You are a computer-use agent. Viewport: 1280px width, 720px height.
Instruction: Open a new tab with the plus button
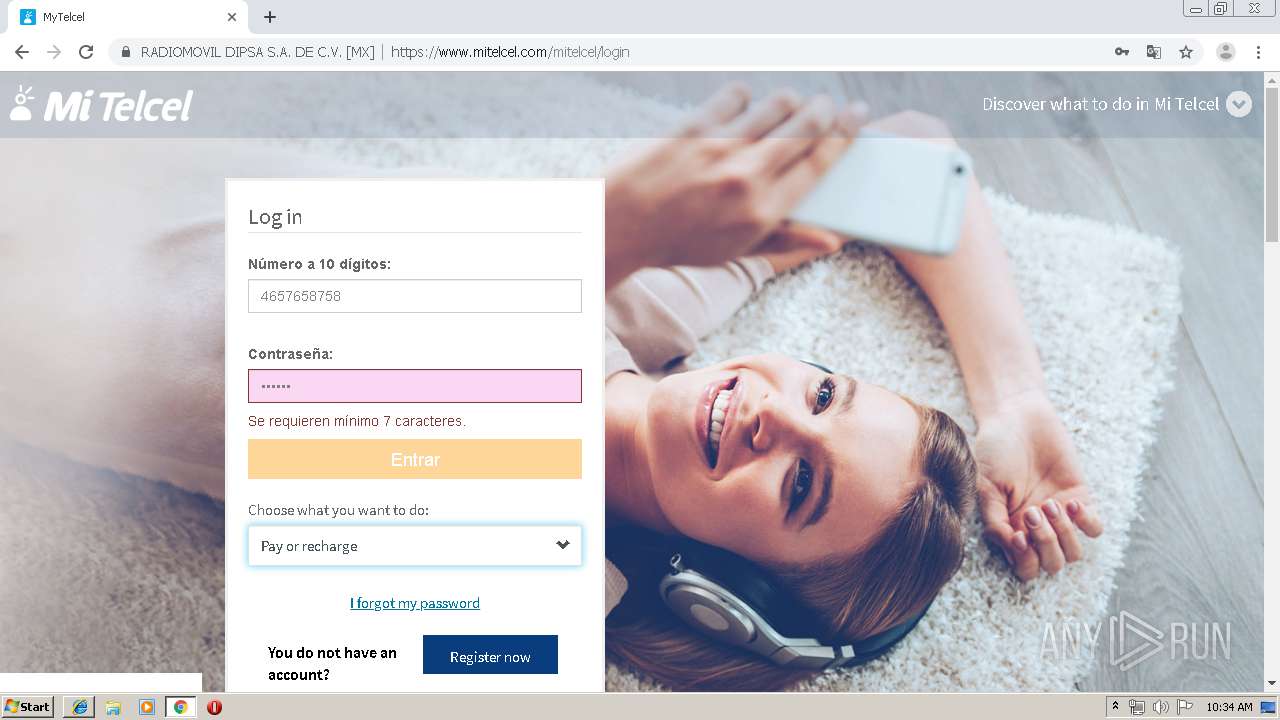(270, 17)
